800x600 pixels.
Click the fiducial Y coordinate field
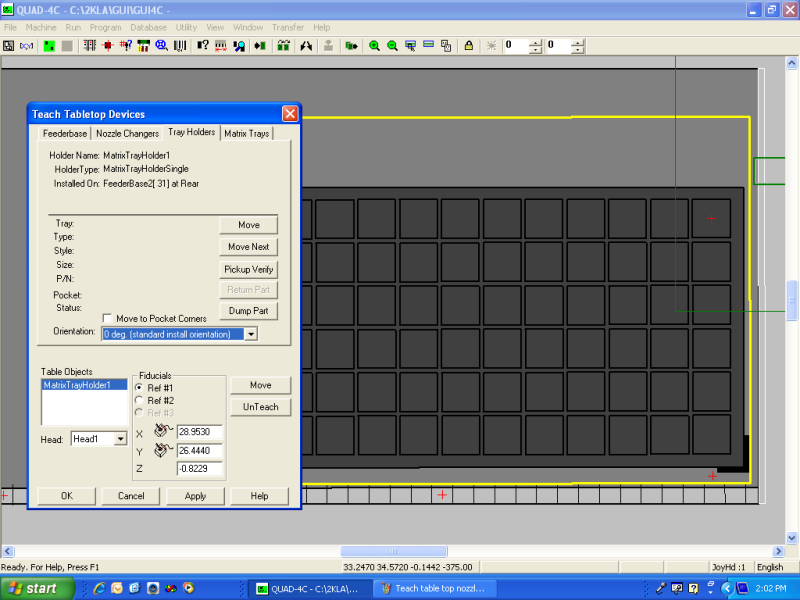[199, 451]
